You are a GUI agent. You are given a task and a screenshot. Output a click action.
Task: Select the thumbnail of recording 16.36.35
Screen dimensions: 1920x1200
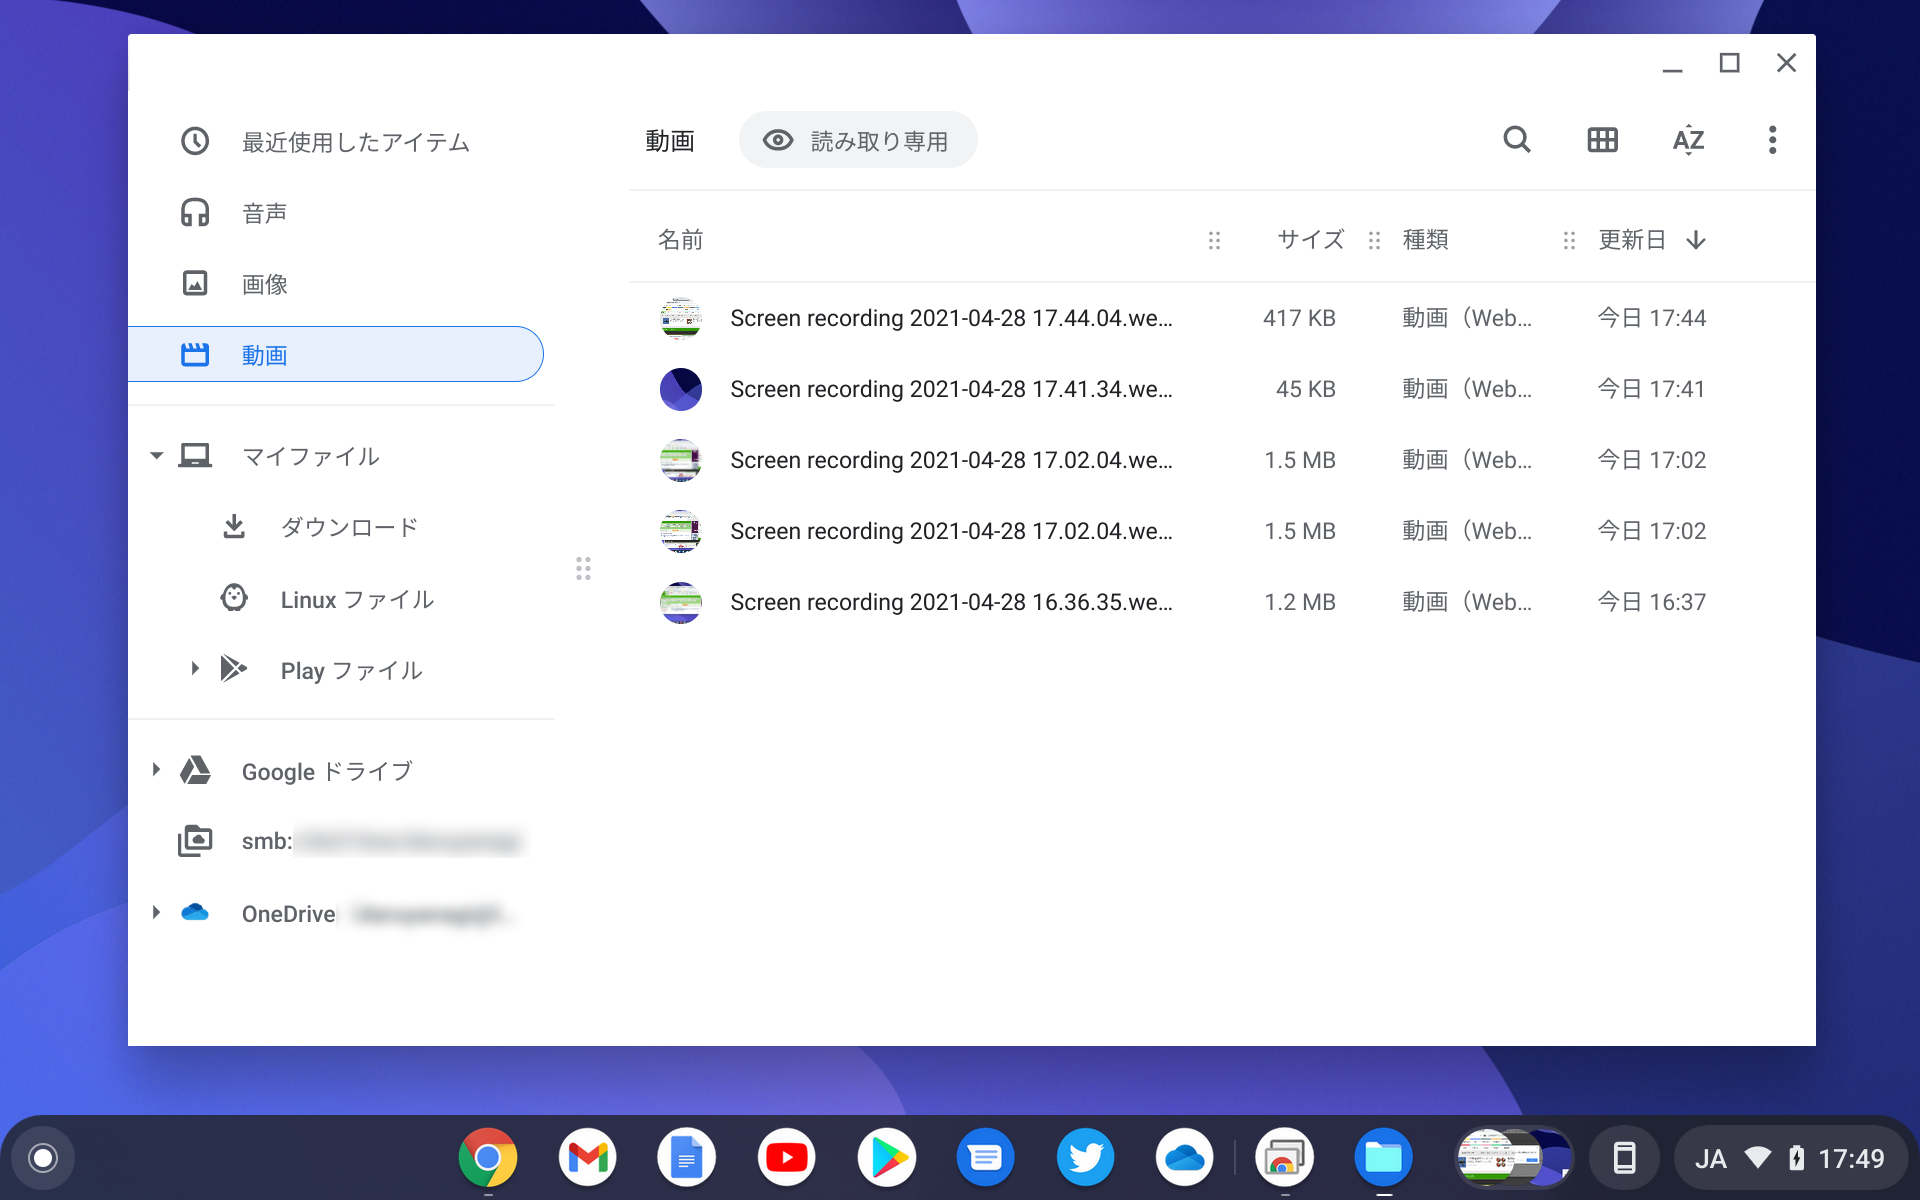coord(681,602)
